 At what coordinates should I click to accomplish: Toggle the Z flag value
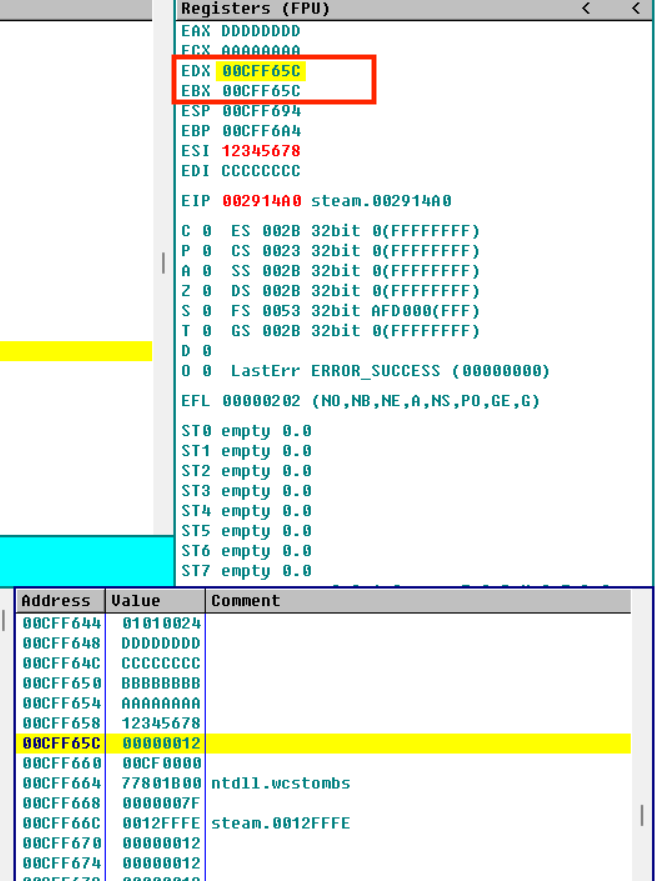point(206,291)
